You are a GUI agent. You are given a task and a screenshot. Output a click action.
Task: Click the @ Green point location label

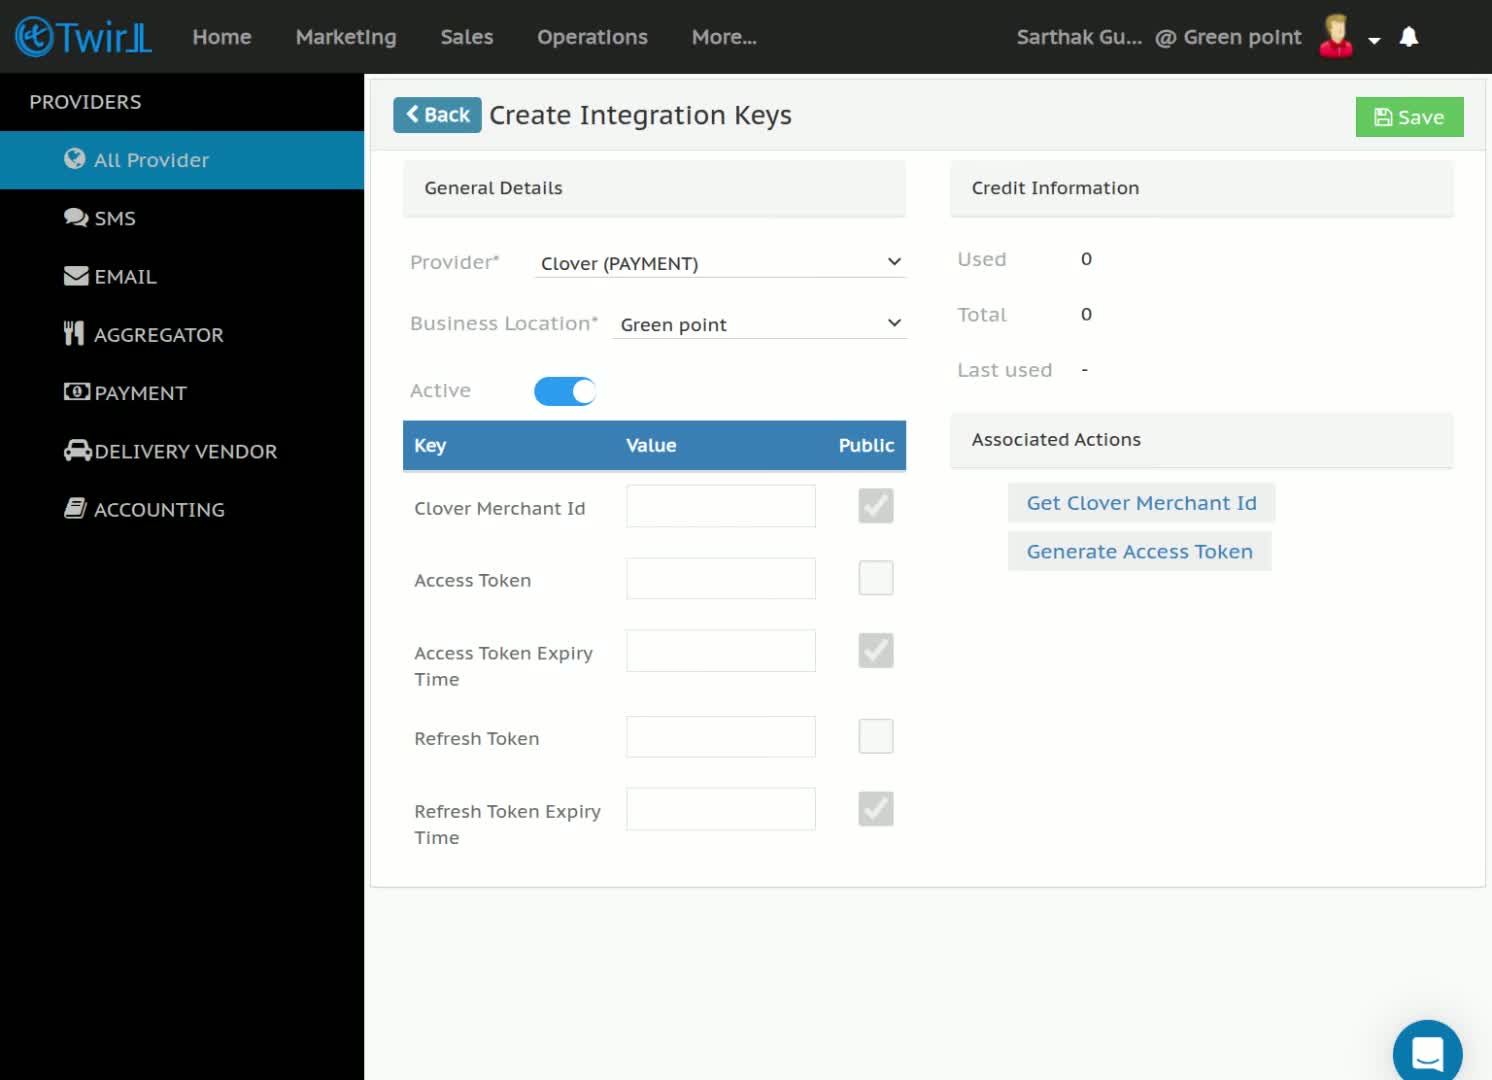tap(1228, 37)
